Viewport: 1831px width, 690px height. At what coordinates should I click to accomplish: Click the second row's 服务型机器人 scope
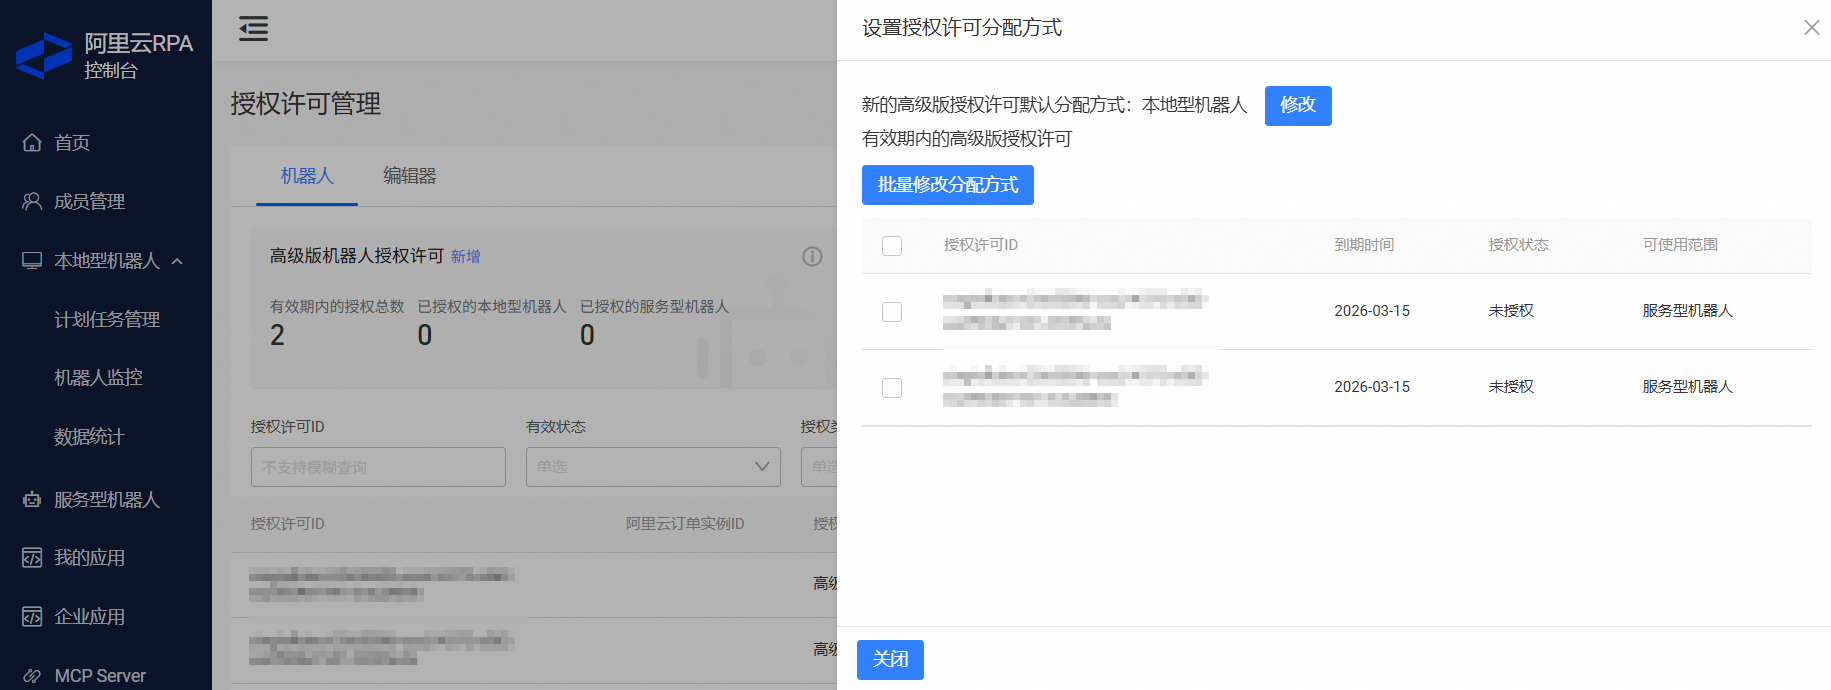(x=1687, y=387)
